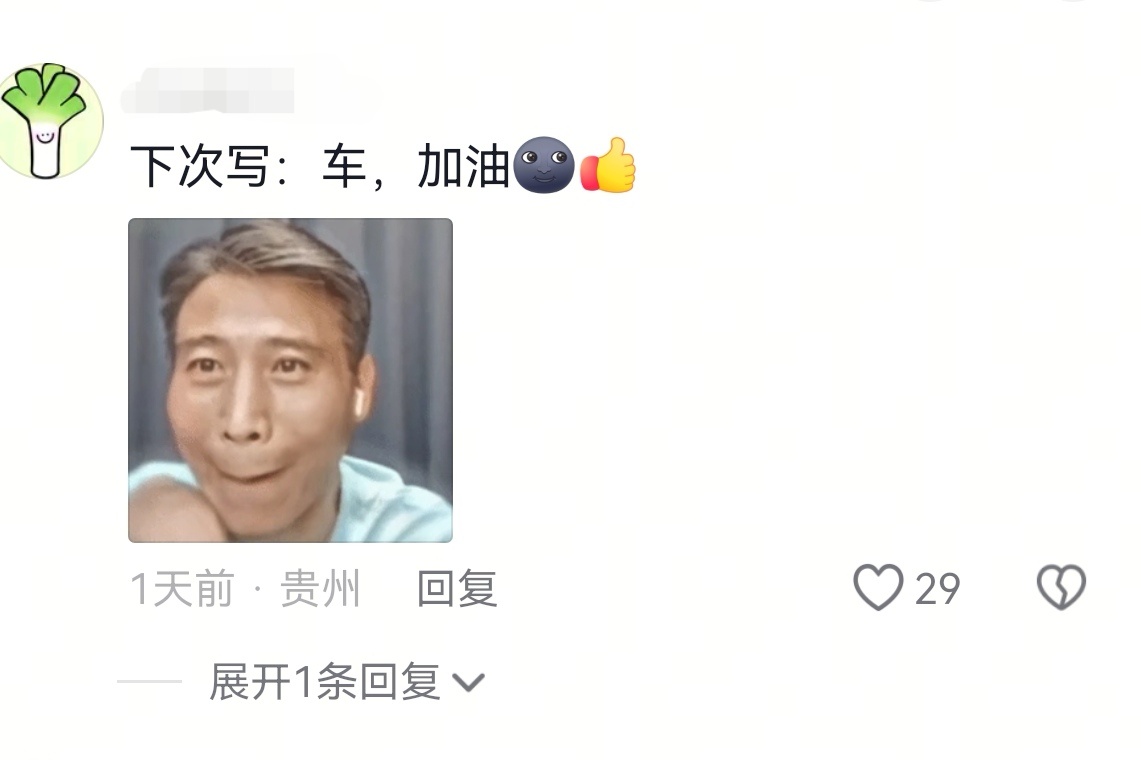Screen dimensions: 1141x760
Task: Open the commenter's cabbage avatar profile
Action: (49, 120)
